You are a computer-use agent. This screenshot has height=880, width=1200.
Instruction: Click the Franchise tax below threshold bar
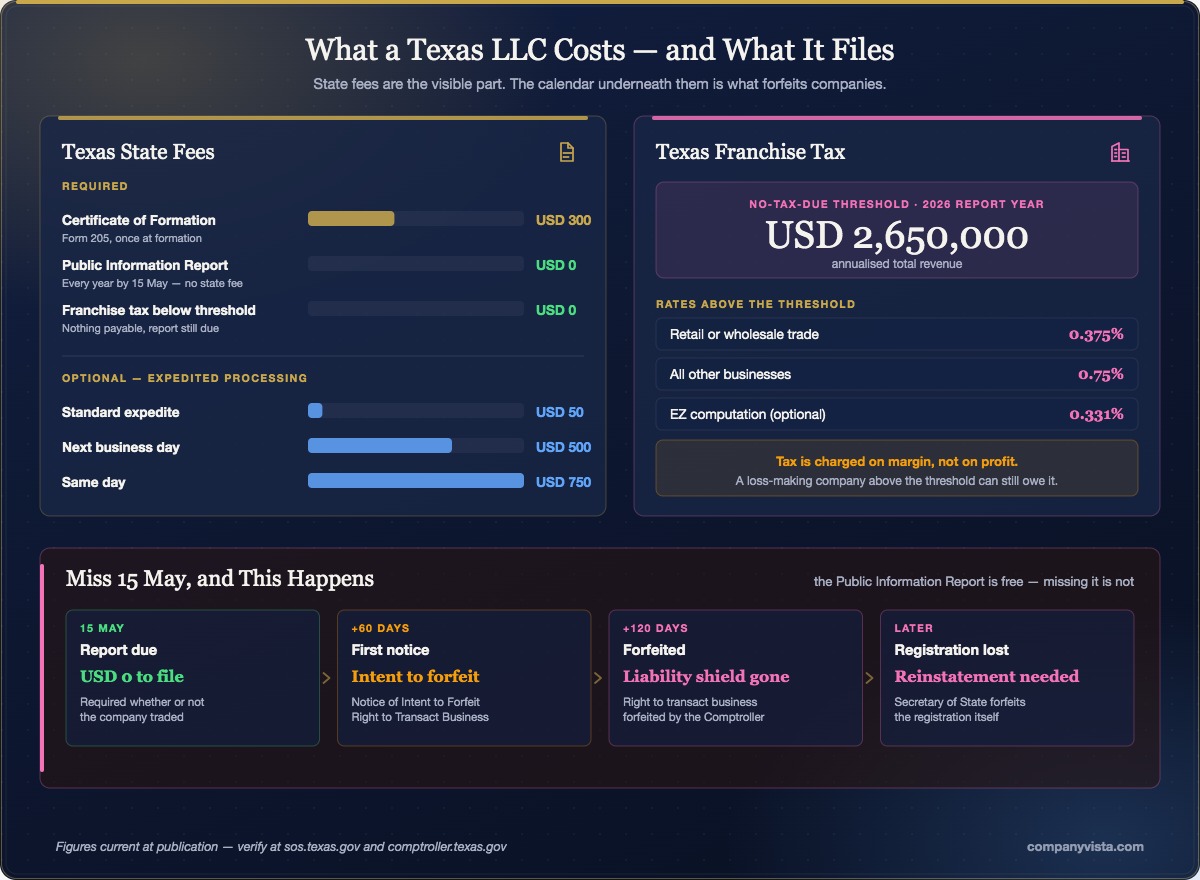(416, 309)
